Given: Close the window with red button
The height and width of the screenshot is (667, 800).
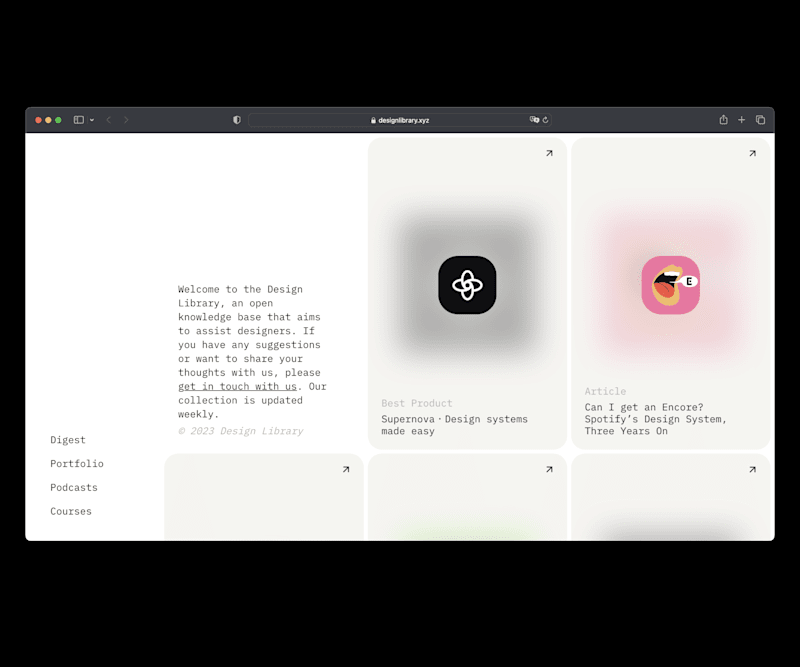Looking at the screenshot, I should pyautogui.click(x=38, y=120).
